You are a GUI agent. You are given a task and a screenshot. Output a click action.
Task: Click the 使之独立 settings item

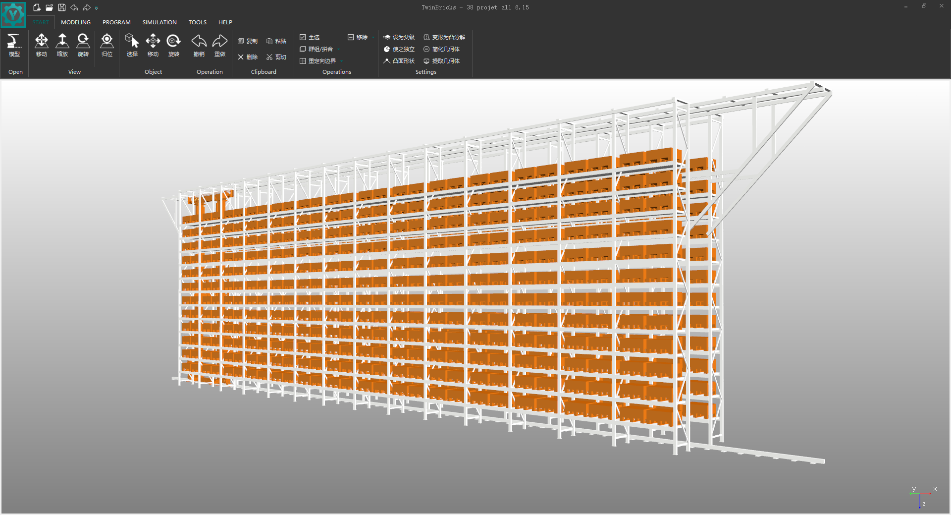(399, 49)
